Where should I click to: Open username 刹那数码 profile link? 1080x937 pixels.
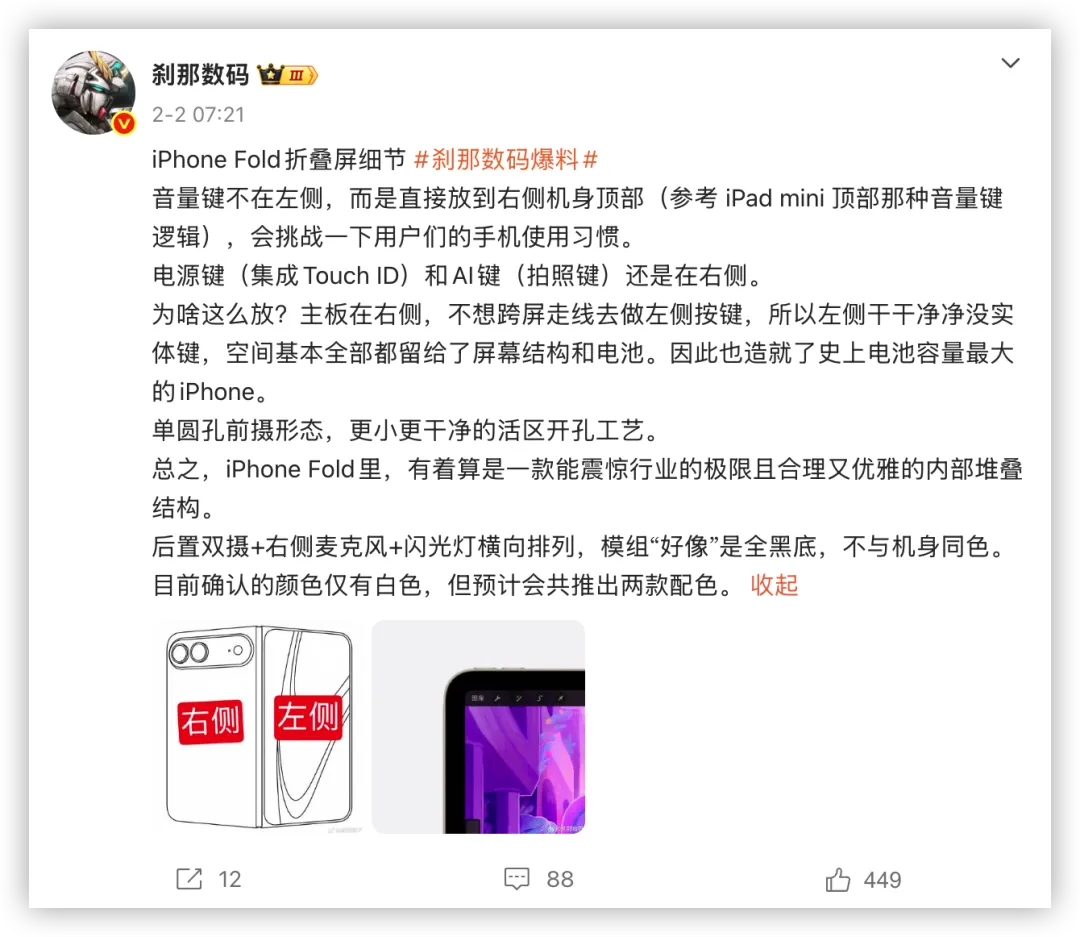tap(200, 74)
